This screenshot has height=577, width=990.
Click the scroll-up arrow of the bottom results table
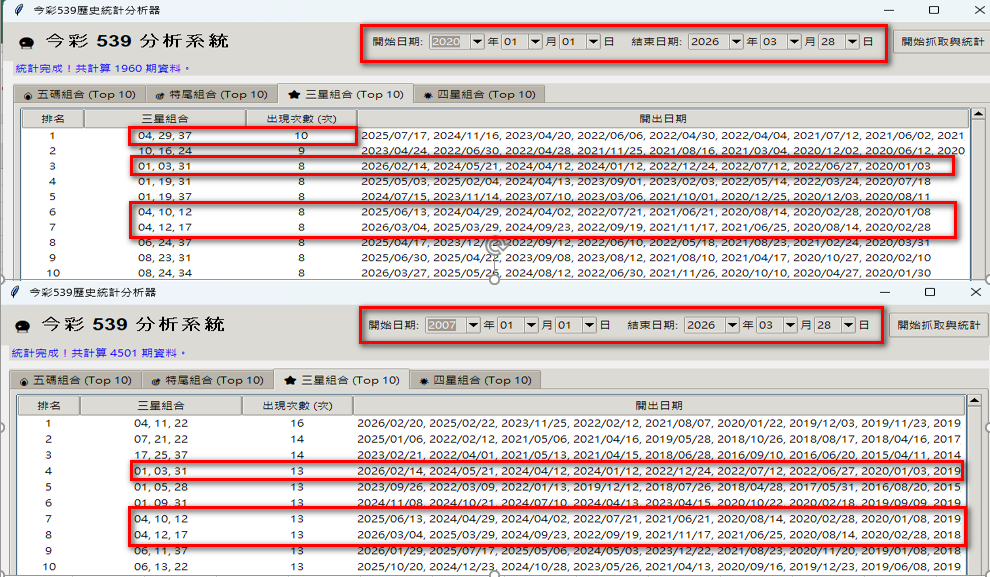point(973,404)
